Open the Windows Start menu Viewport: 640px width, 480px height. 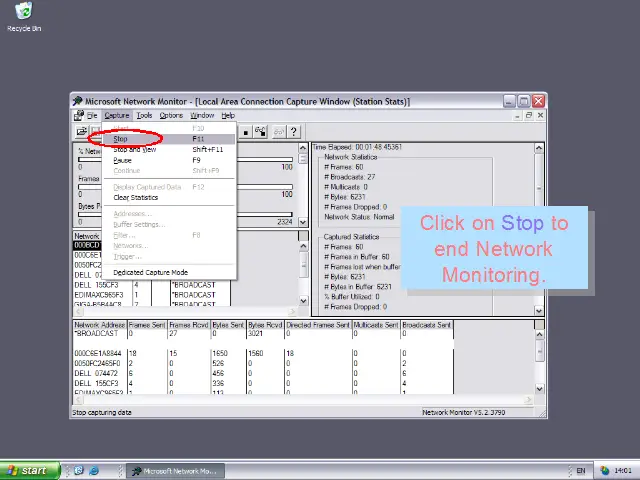tap(30, 471)
